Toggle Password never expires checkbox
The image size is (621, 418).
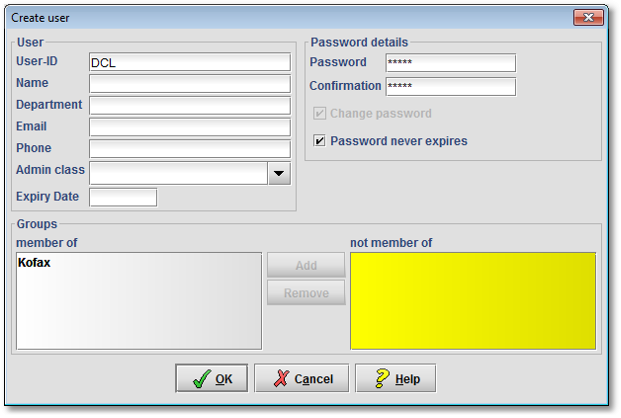[x=321, y=141]
